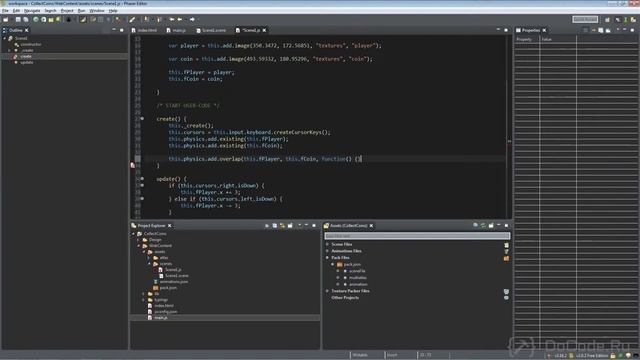Image resolution: width=640 pixels, height=360 pixels.
Task: Click the brush toolbar icon
Action: pyautogui.click(x=132, y=19)
